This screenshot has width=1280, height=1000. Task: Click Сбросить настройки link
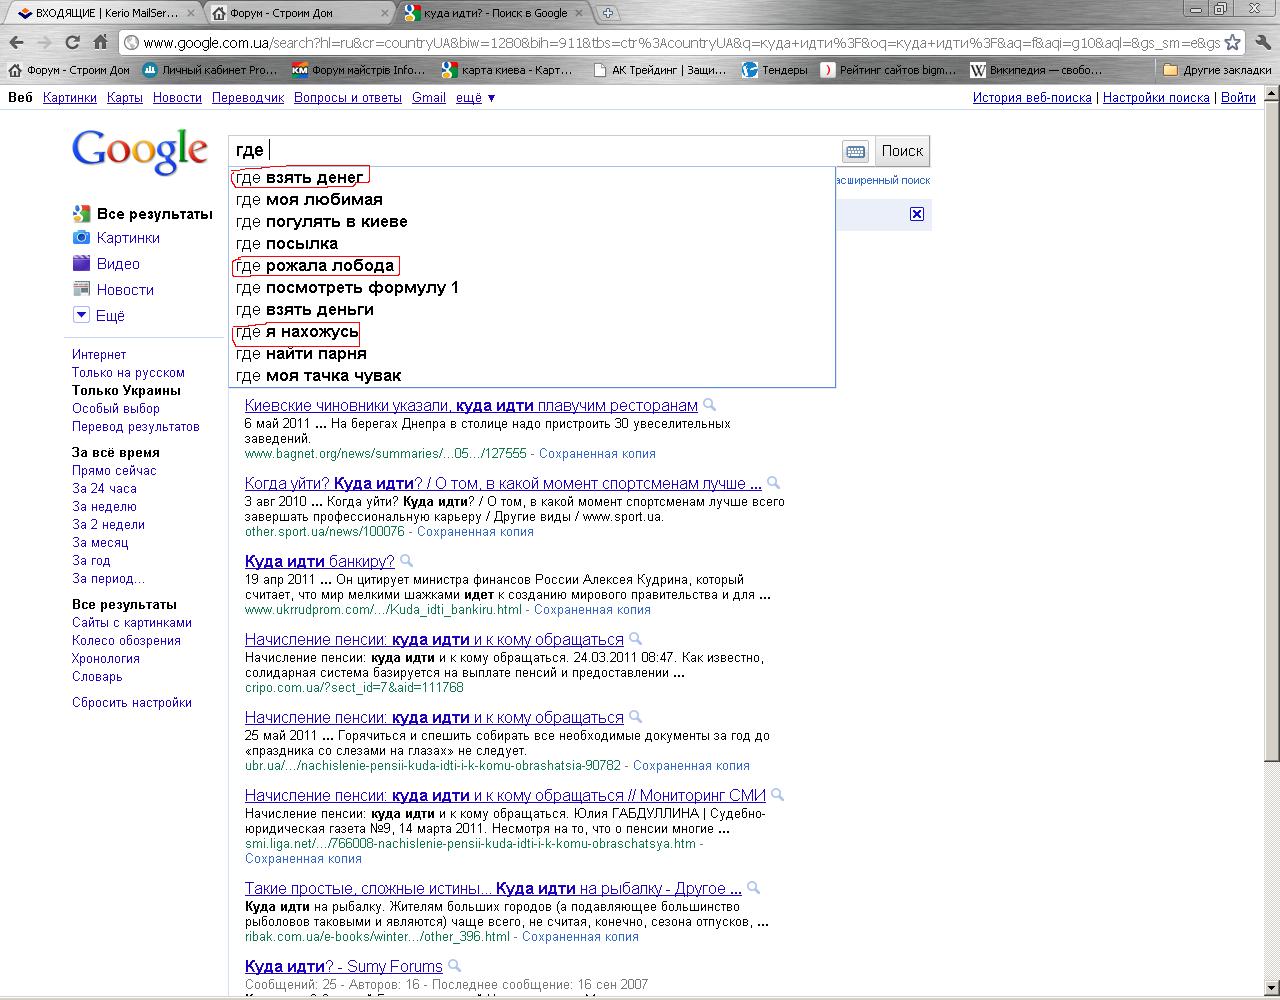coord(132,703)
